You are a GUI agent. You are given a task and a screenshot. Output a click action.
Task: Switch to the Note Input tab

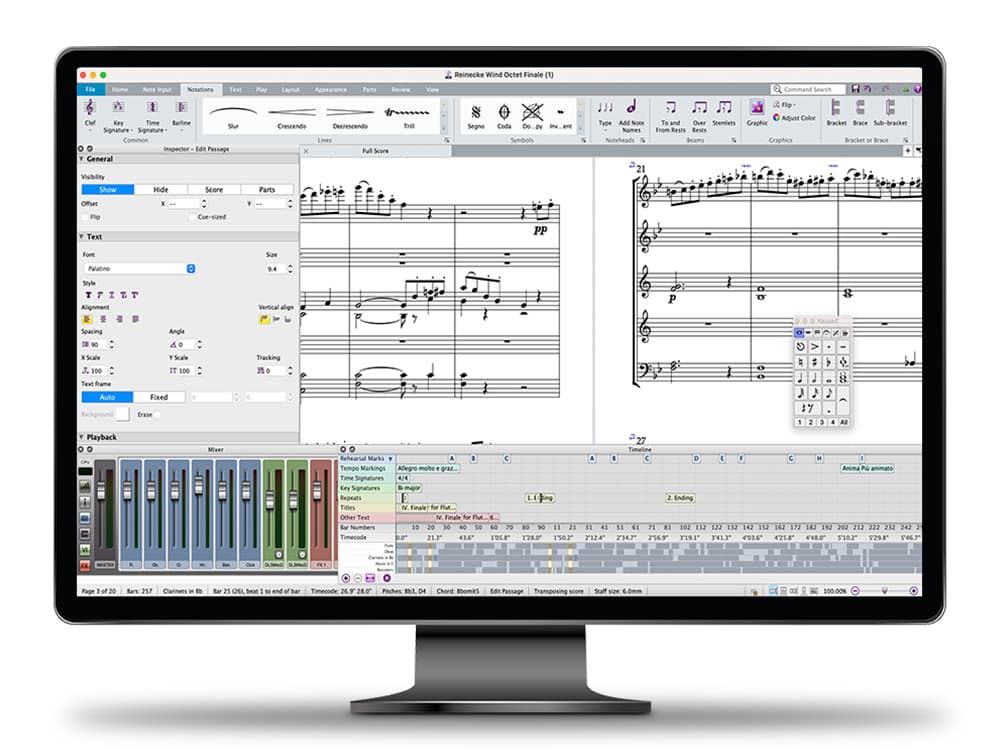click(x=157, y=90)
